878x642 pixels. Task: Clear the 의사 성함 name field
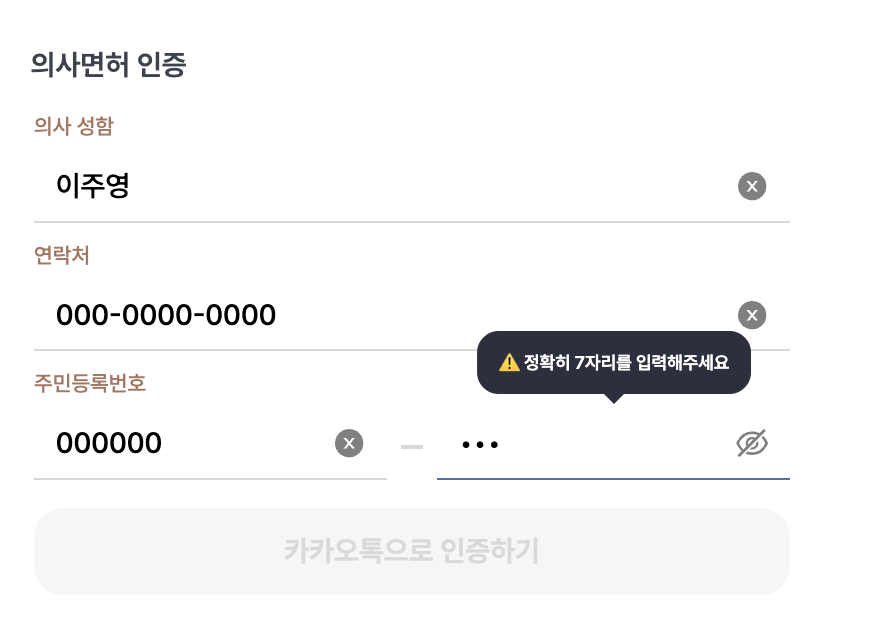tap(752, 186)
